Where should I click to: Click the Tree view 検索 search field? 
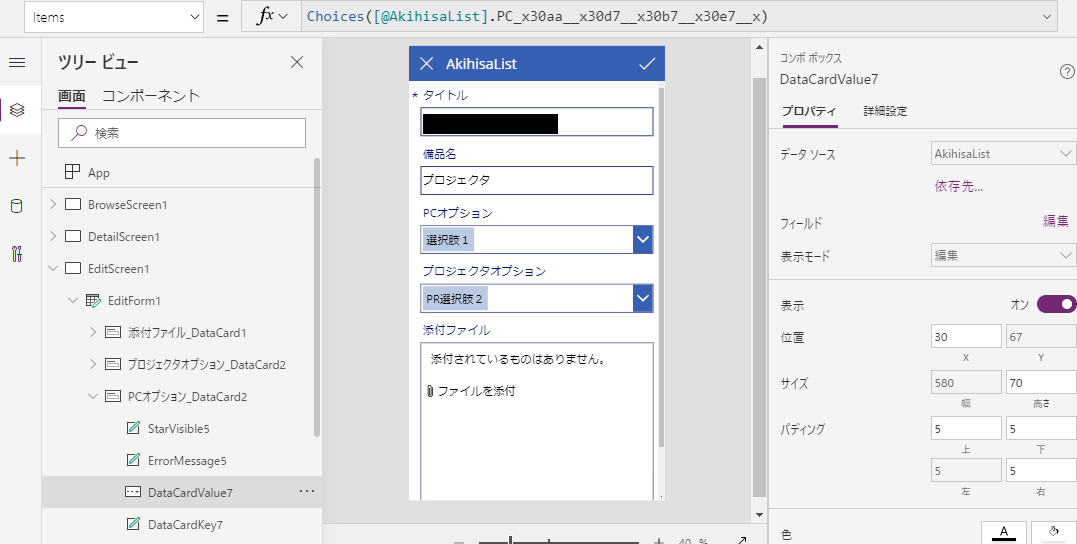click(x=182, y=133)
